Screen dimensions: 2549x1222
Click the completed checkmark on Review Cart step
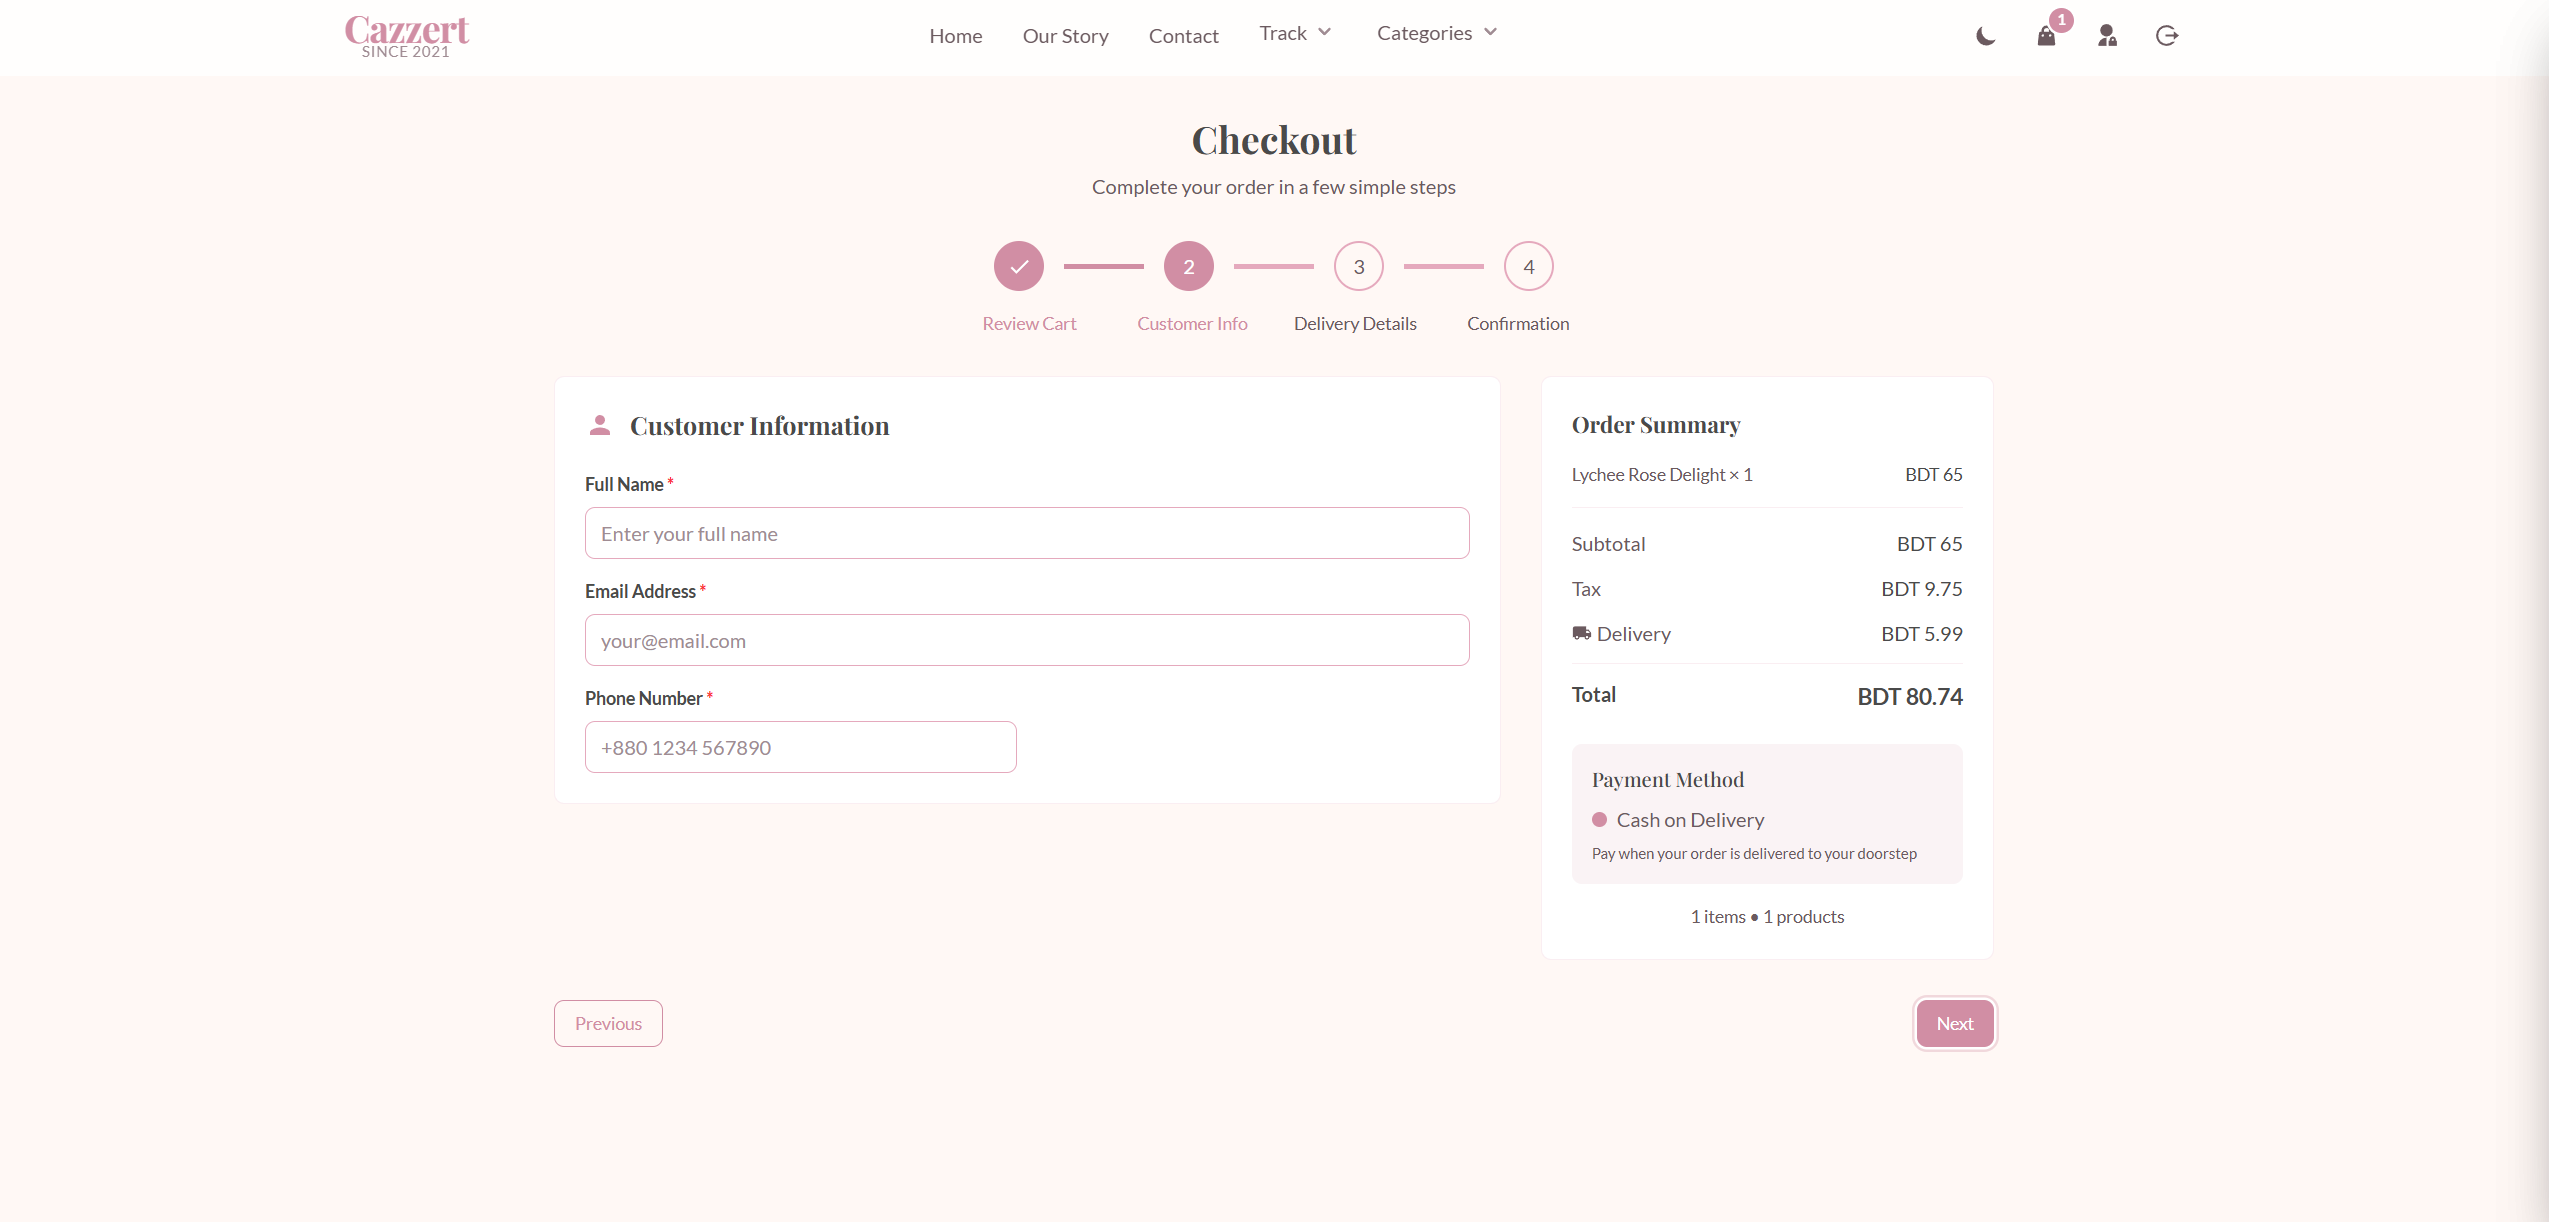tap(1018, 265)
